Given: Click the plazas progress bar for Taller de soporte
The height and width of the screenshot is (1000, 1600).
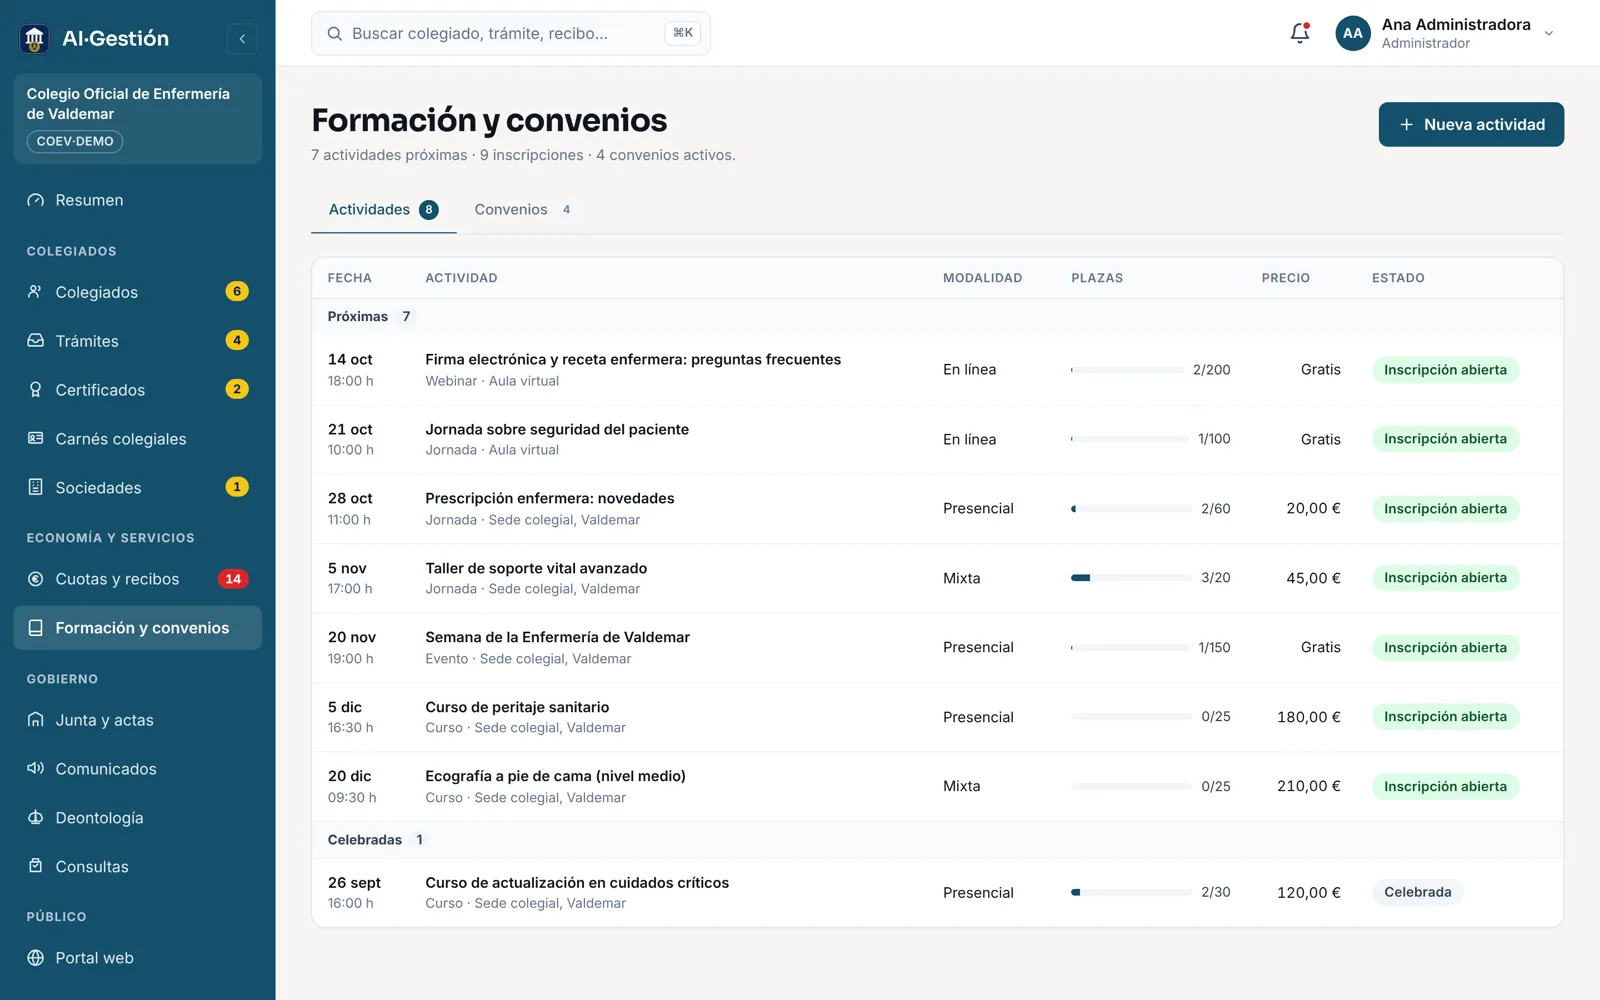Looking at the screenshot, I should click(1130, 578).
